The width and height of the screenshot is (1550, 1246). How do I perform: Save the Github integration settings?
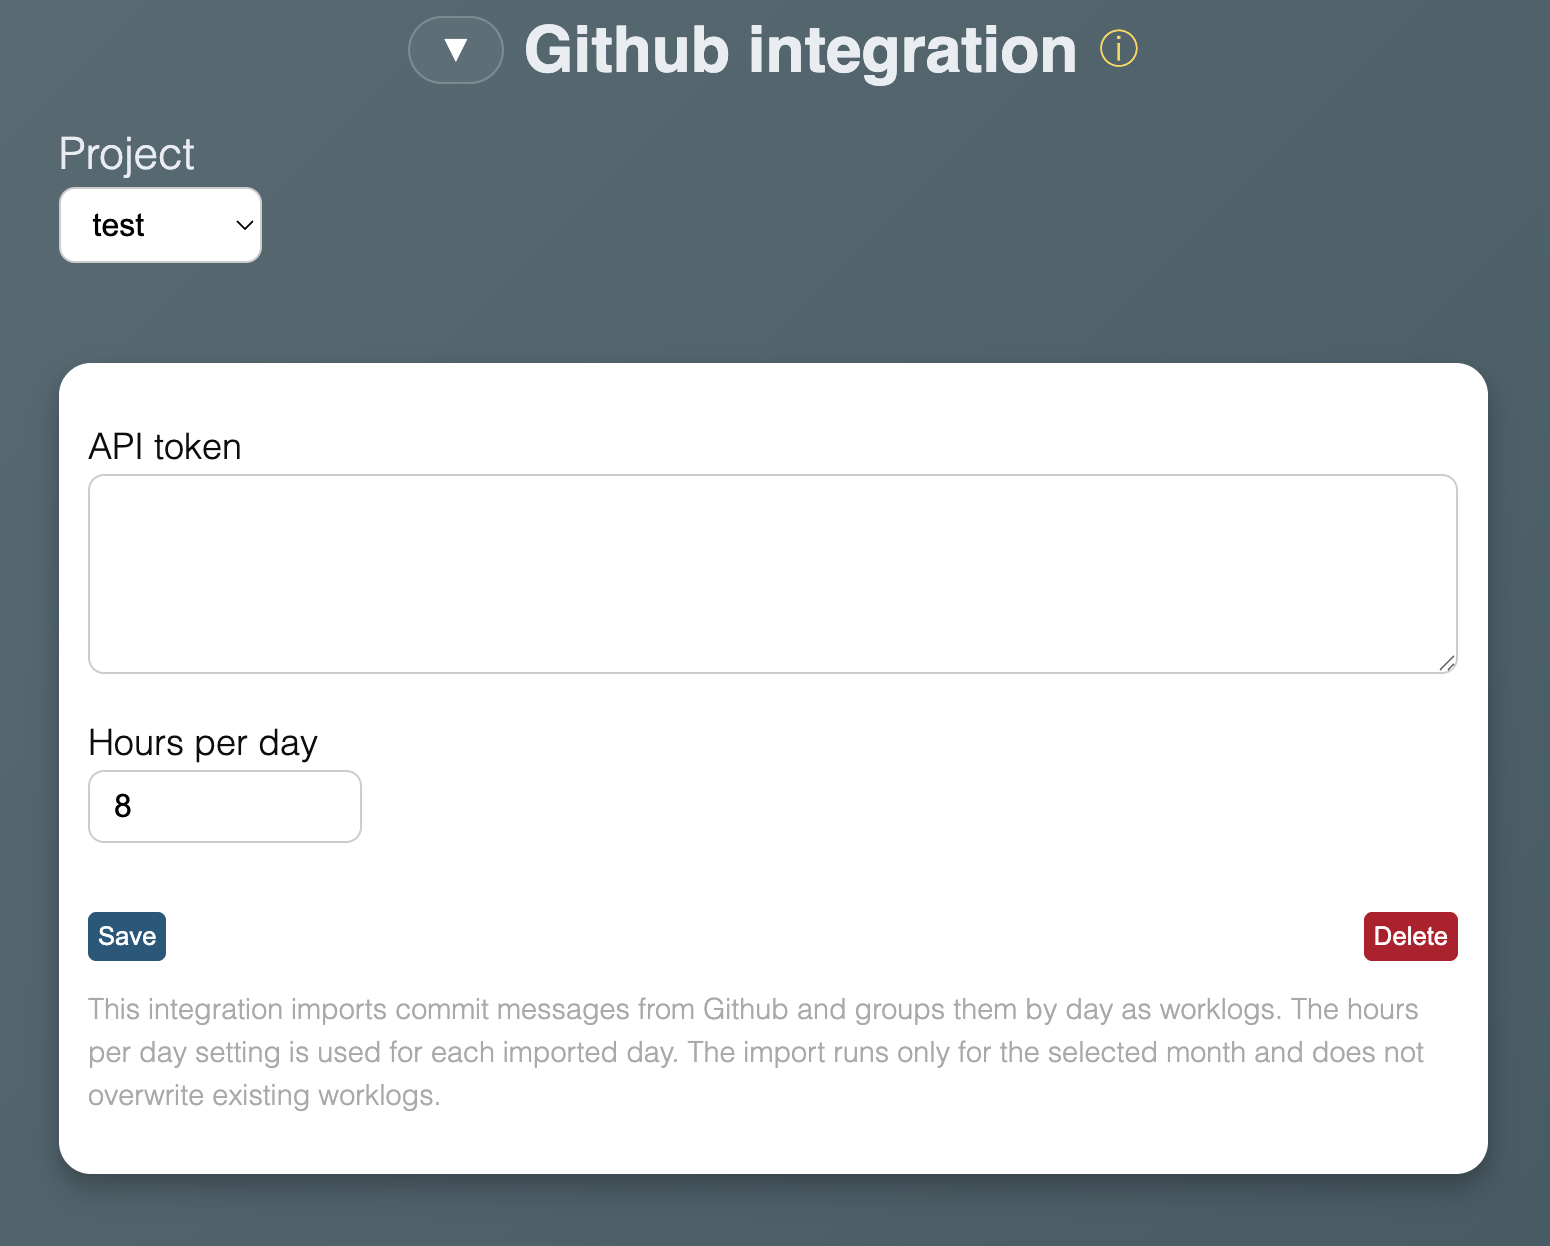(127, 936)
